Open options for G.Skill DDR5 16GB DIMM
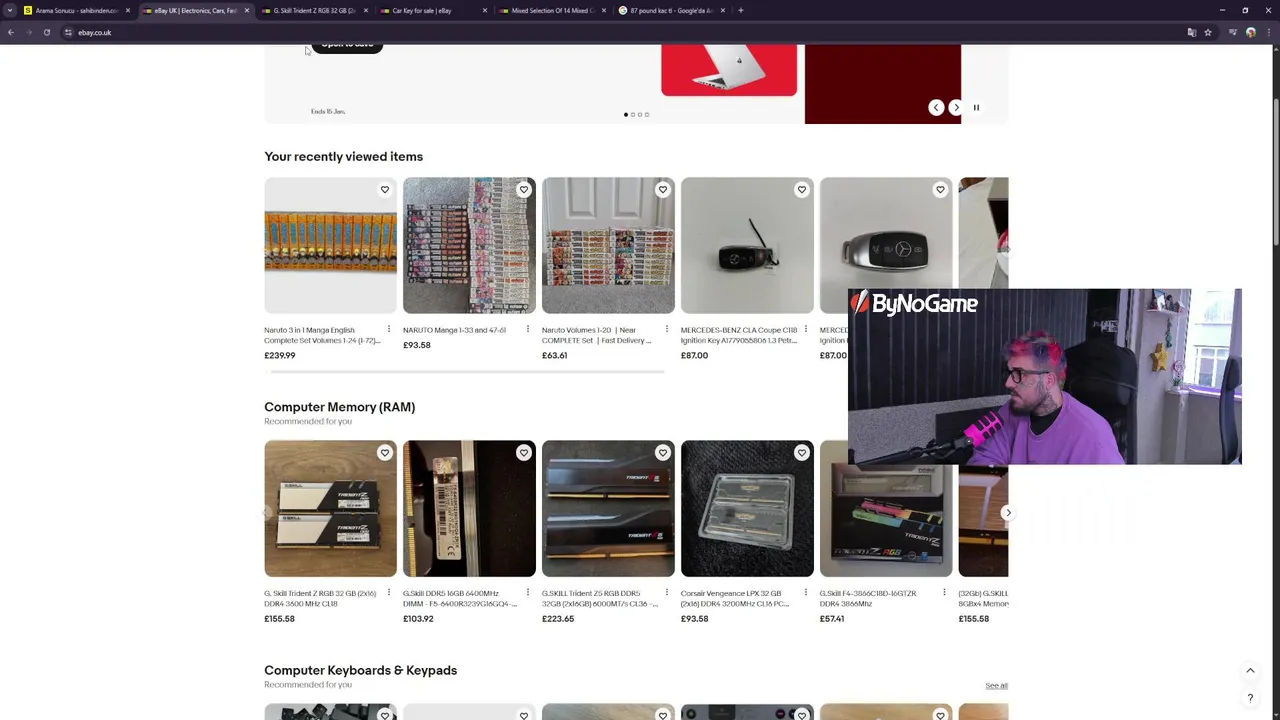The width and height of the screenshot is (1280, 720). tap(528, 593)
